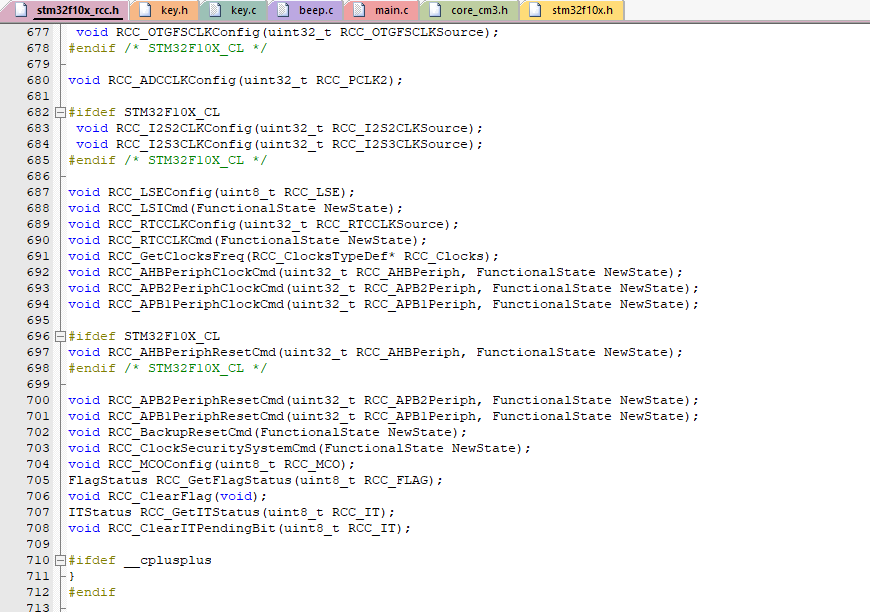
Task: Click RCC_I2S2CLKConfig function name
Action: [184, 128]
